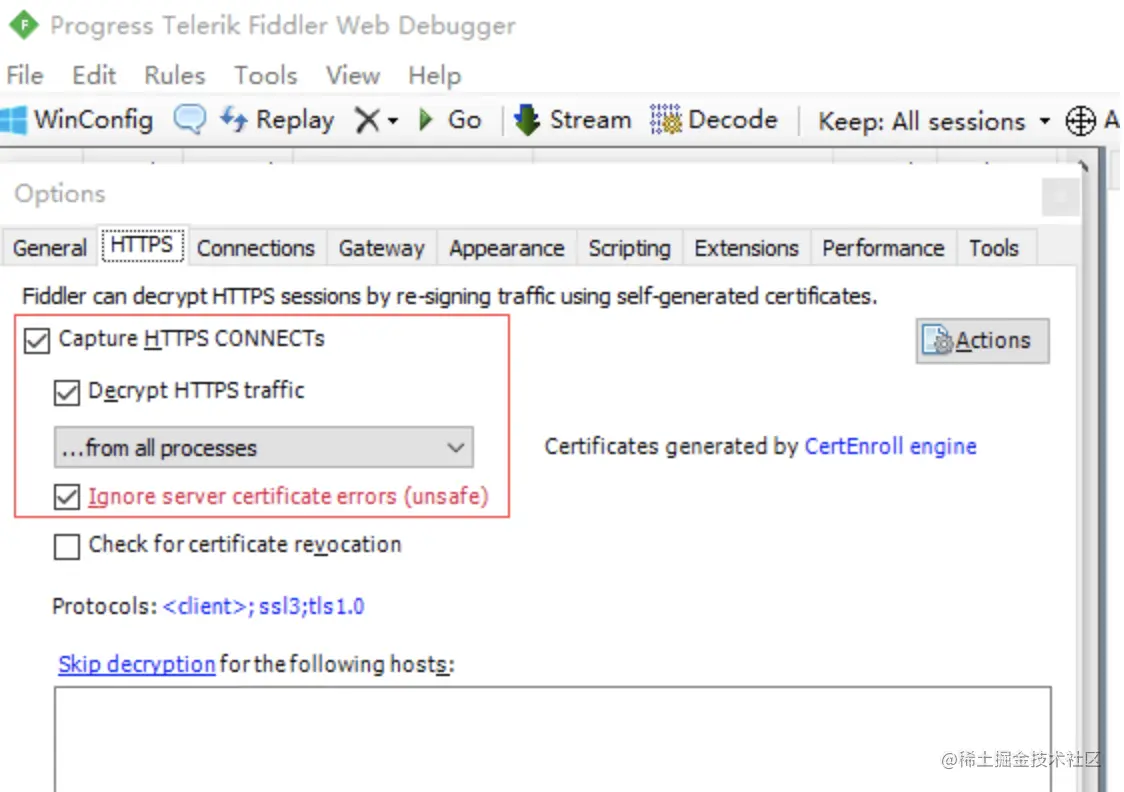Click the Fiddler logo icon in title bar
Screen dimensions: 1124x792
click(24, 25)
